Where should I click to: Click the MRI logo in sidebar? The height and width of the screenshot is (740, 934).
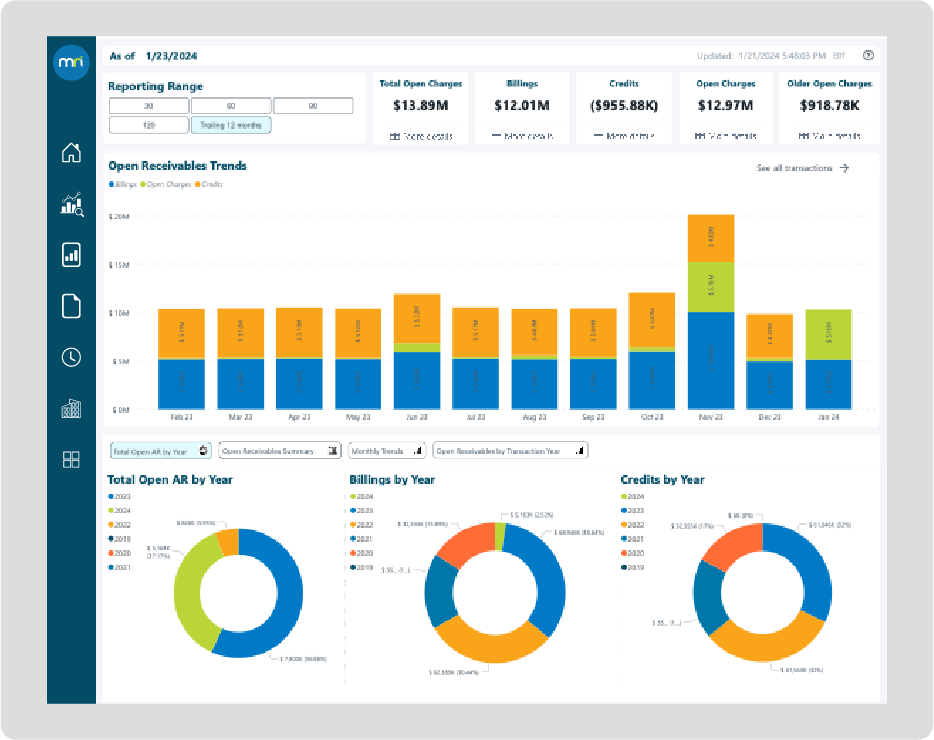pyautogui.click(x=71, y=62)
